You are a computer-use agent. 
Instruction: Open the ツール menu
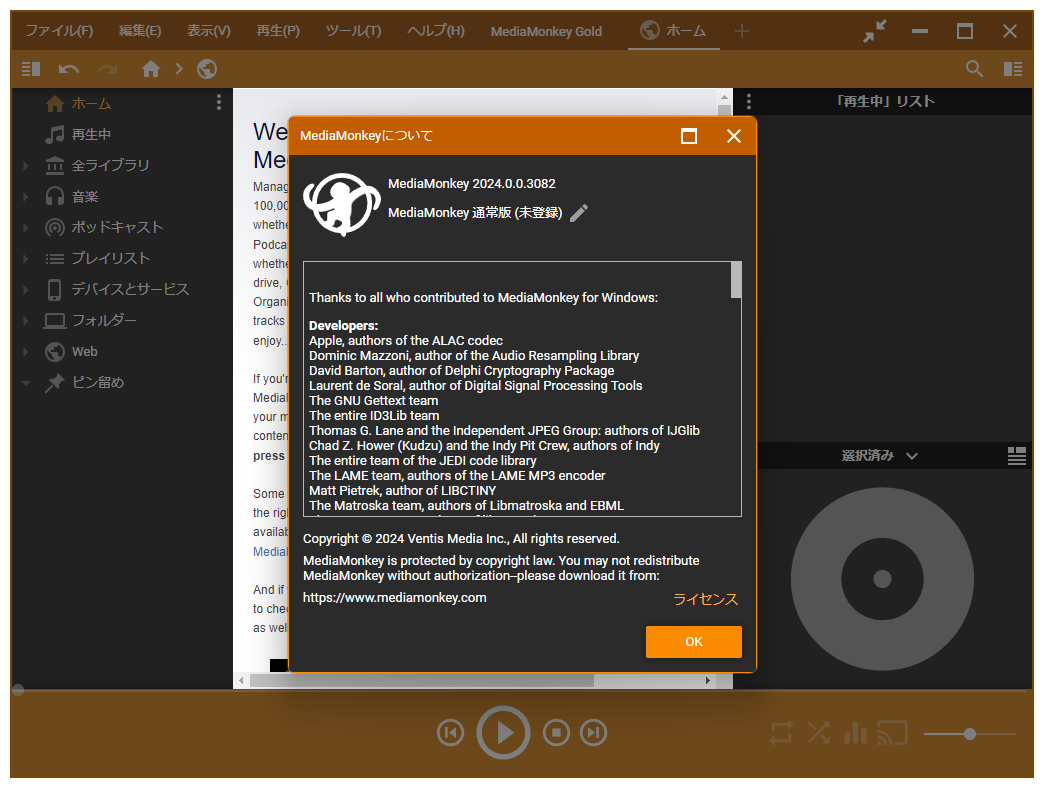(x=352, y=31)
